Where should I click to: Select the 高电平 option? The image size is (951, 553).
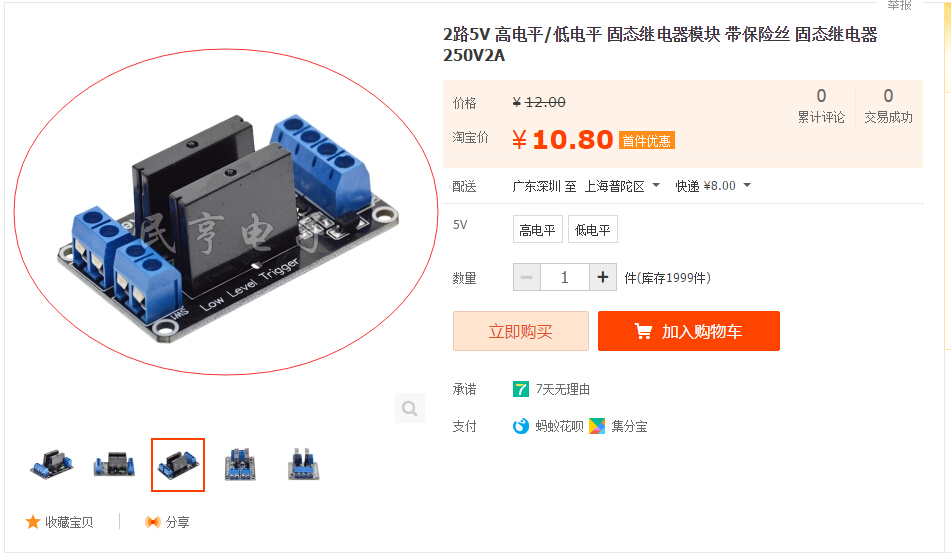tap(537, 229)
